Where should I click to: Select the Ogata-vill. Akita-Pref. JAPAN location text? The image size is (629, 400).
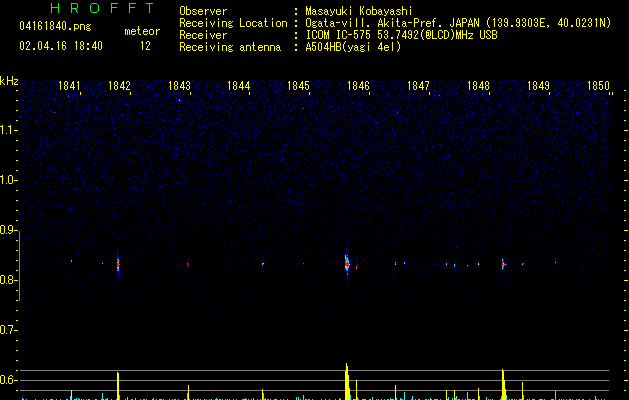click(458, 23)
